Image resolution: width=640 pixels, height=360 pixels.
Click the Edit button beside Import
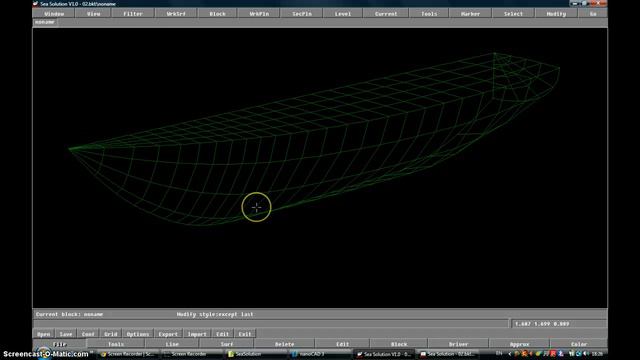tap(222, 334)
